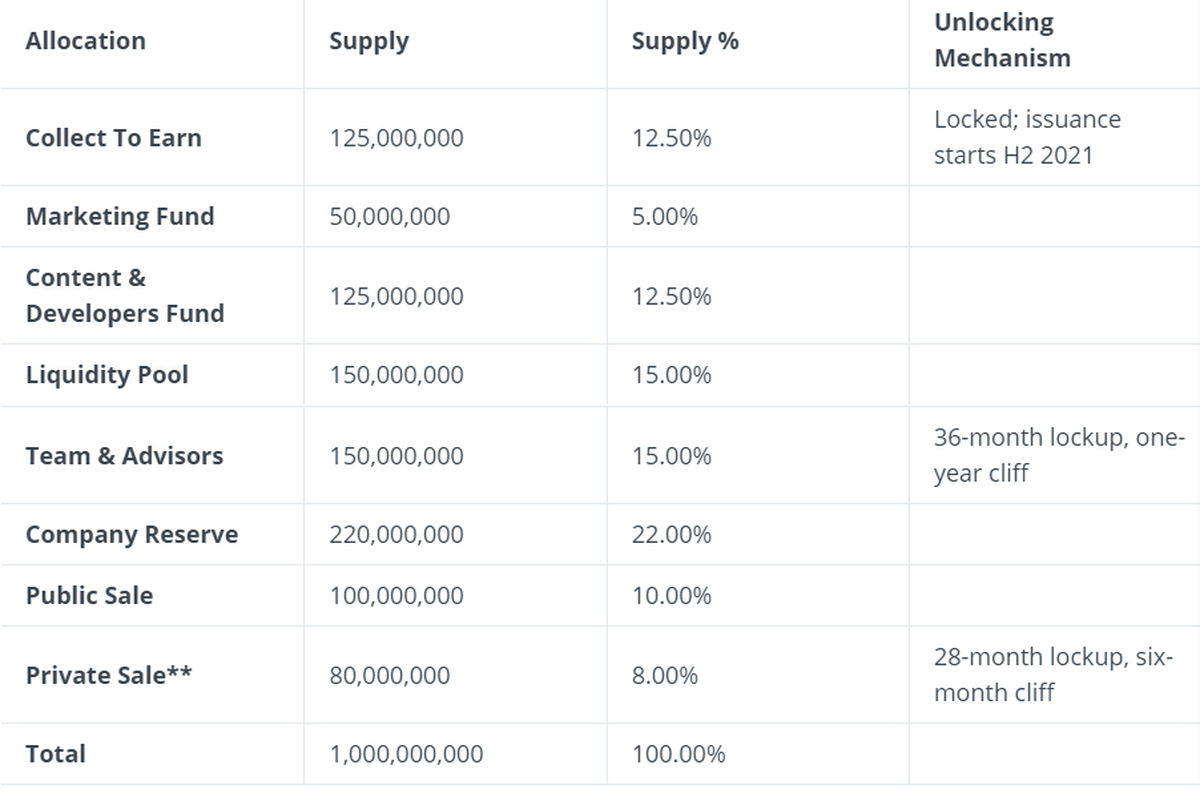Image resolution: width=1200 pixels, height=793 pixels.
Task: Click the Company Reserve allocation cell
Action: 132,535
